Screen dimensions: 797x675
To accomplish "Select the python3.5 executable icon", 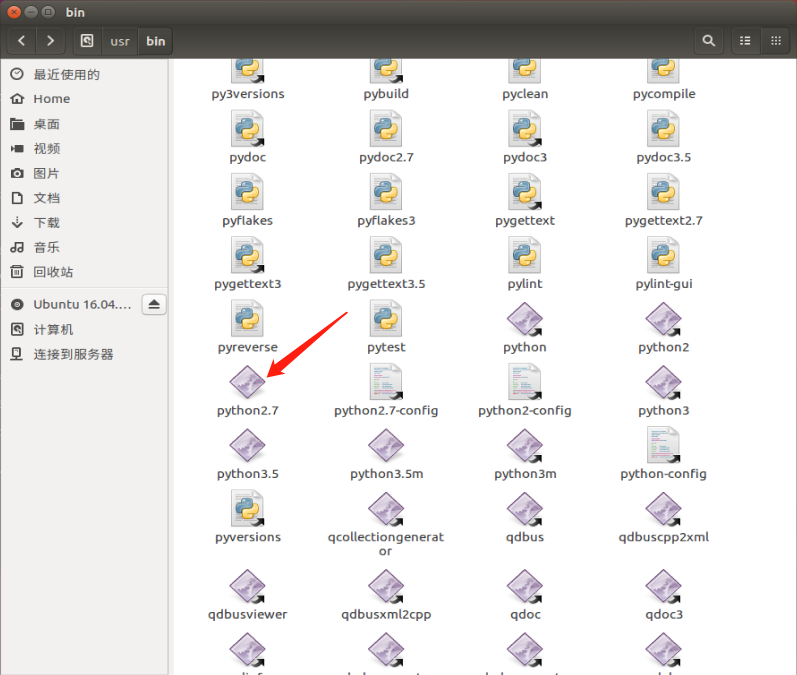I will coord(248,446).
